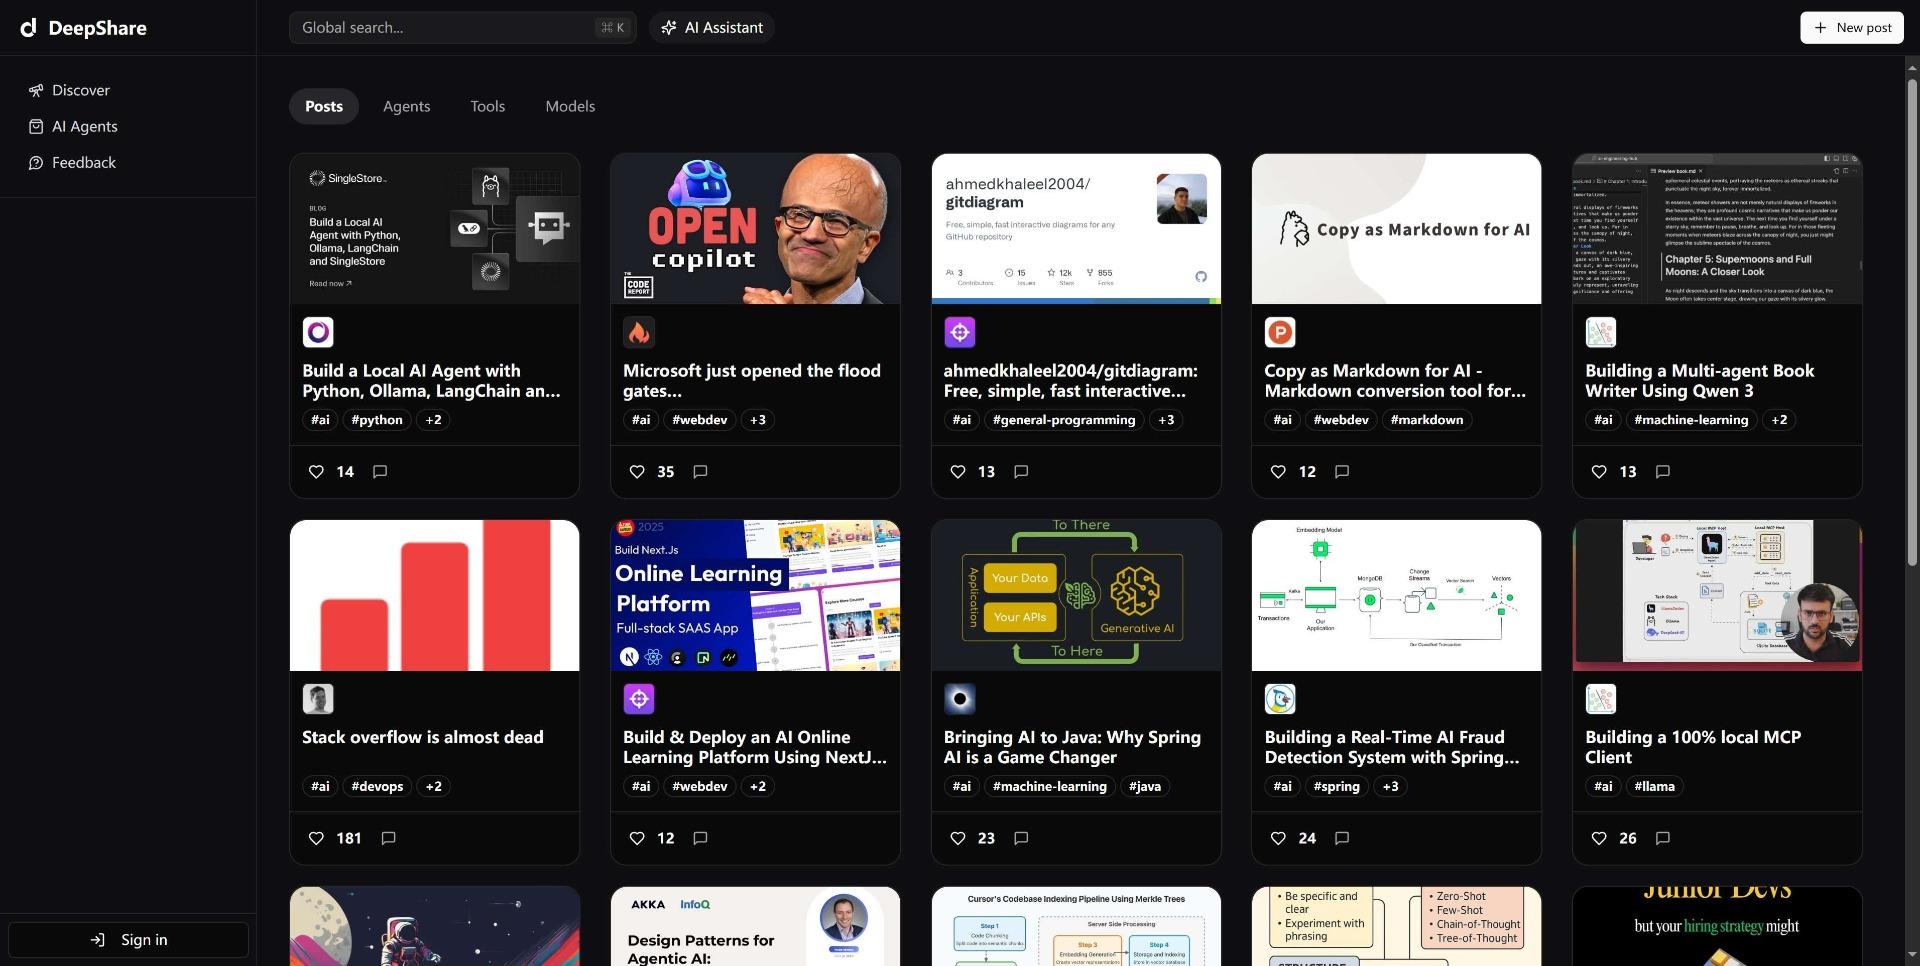The width and height of the screenshot is (1920, 966).
Task: Like the Multi-agent Book Writer post
Action: click(1599, 472)
